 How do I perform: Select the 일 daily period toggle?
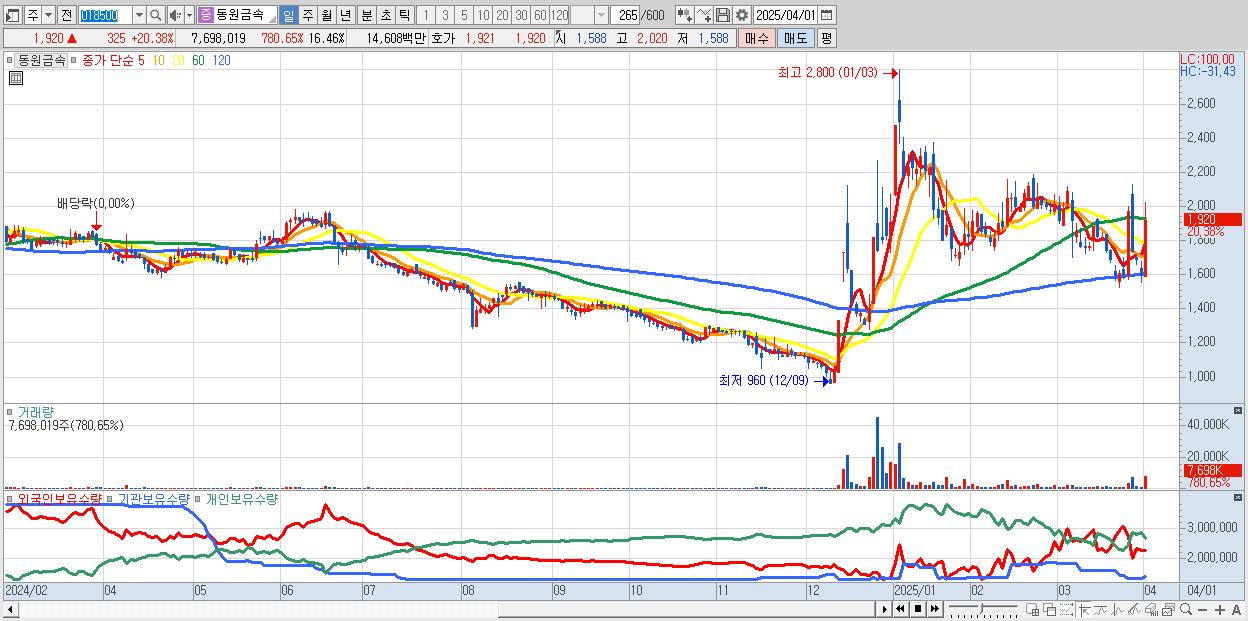point(288,15)
